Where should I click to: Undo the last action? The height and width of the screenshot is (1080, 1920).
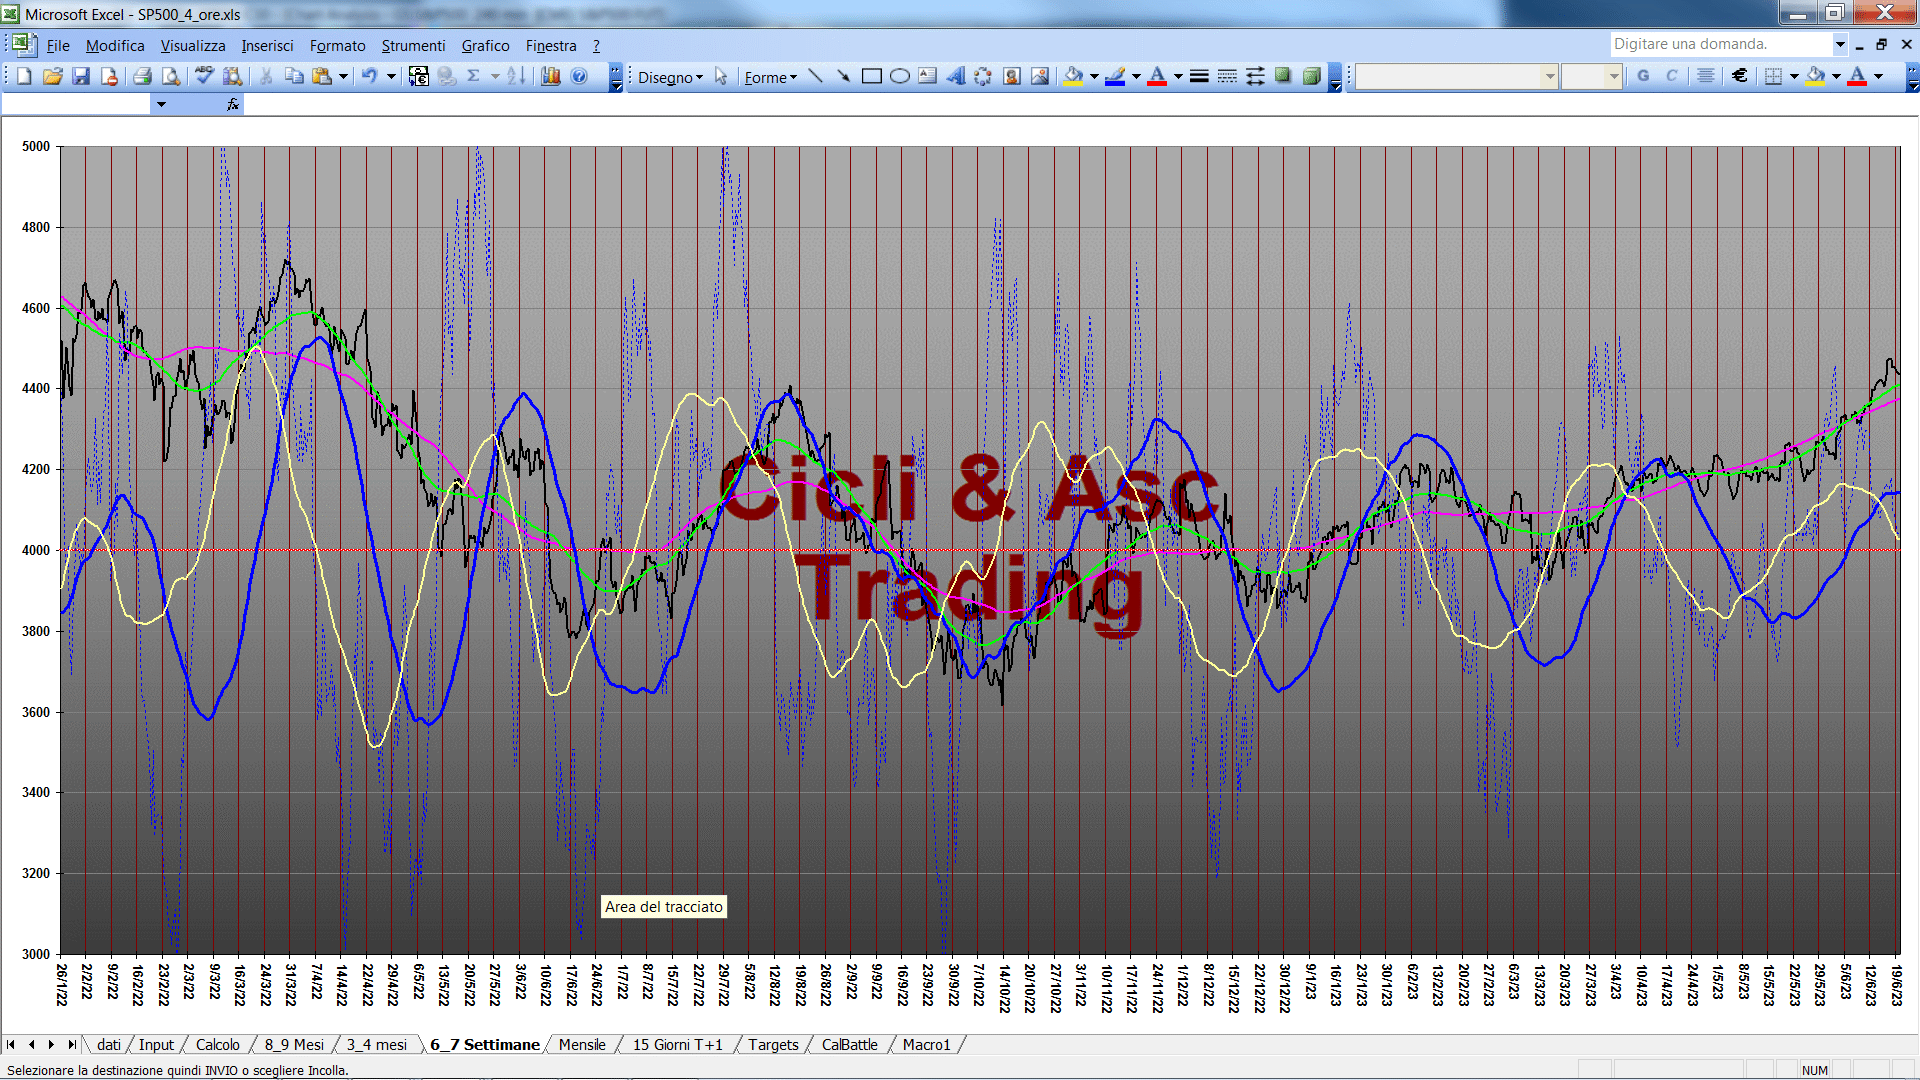[x=370, y=76]
